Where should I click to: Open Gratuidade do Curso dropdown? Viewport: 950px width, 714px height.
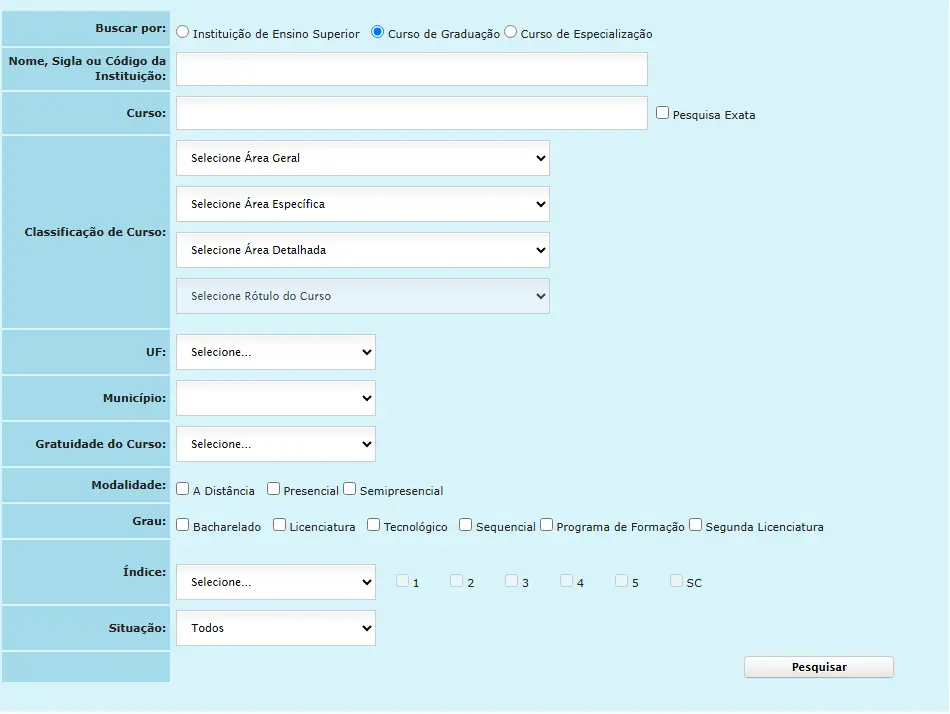[276, 444]
